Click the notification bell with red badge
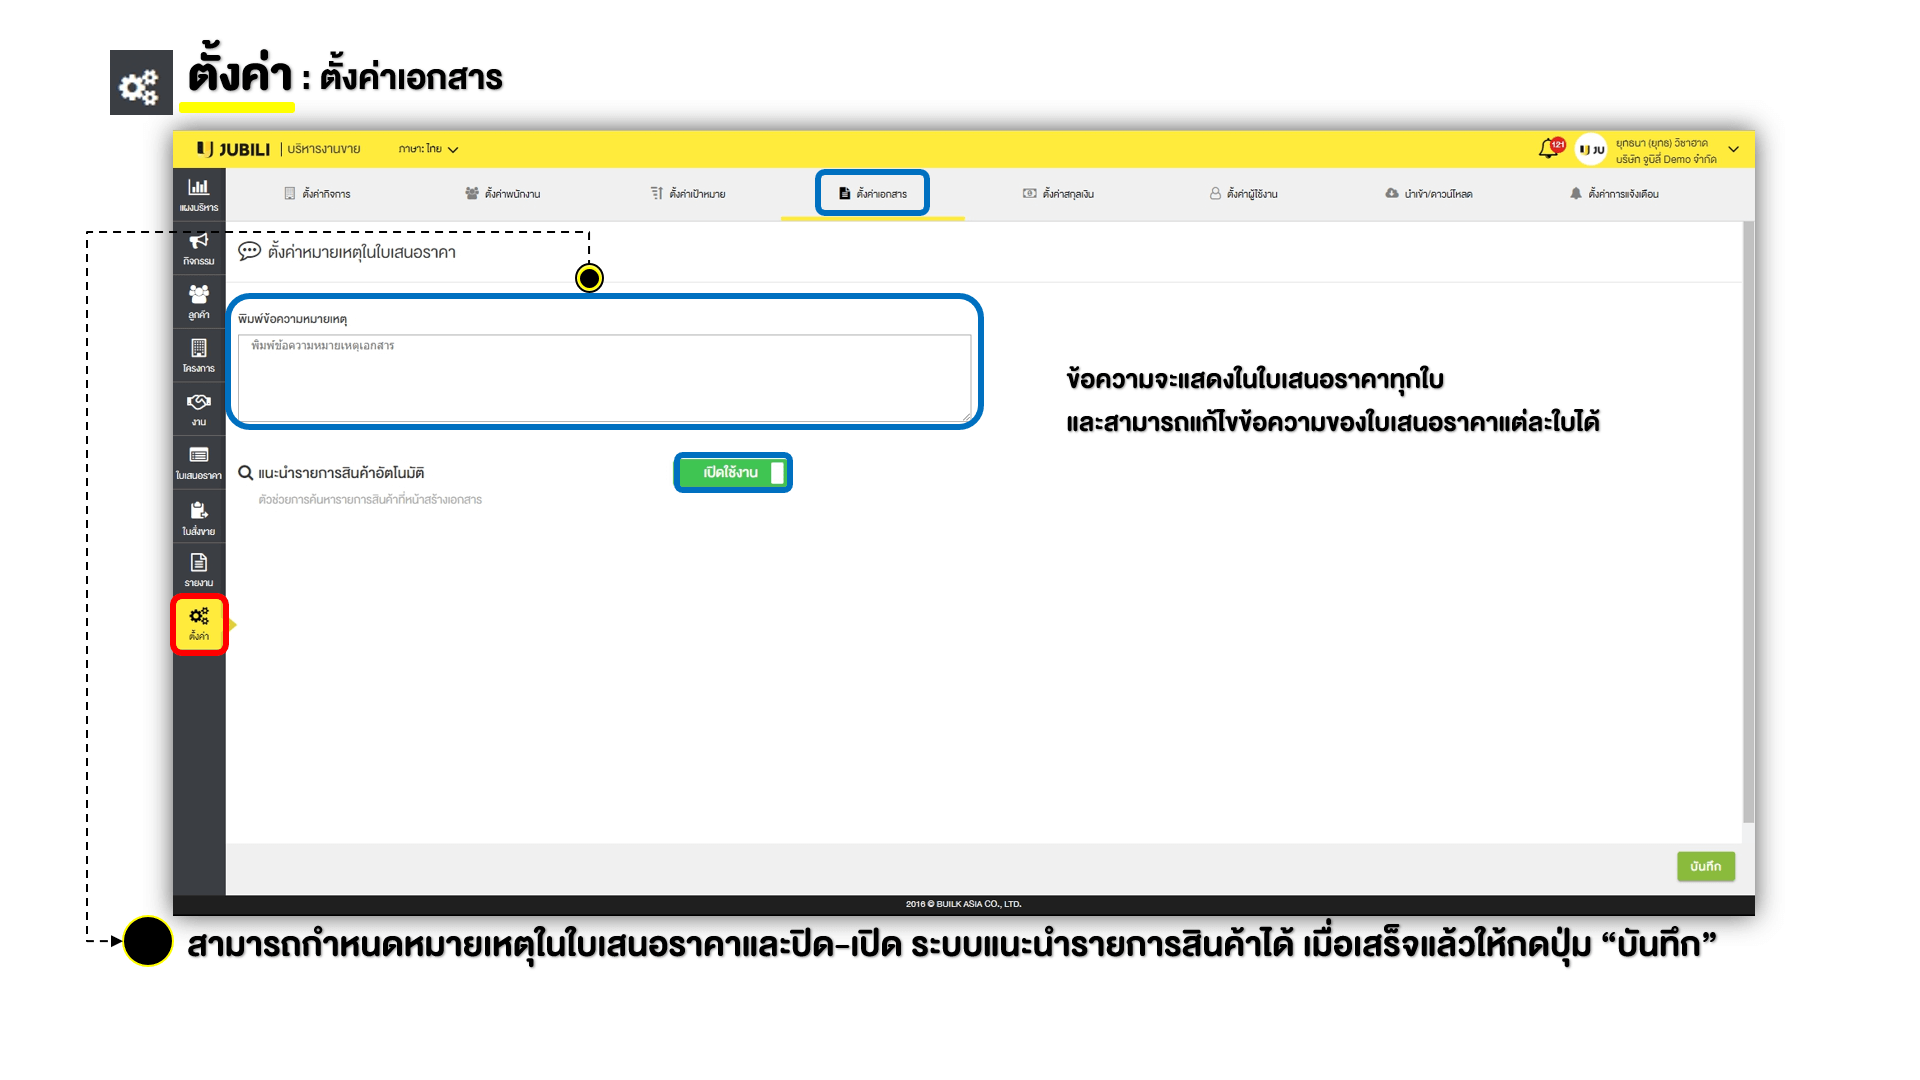Screen dimensions: 1920x1080 click(x=1549, y=148)
